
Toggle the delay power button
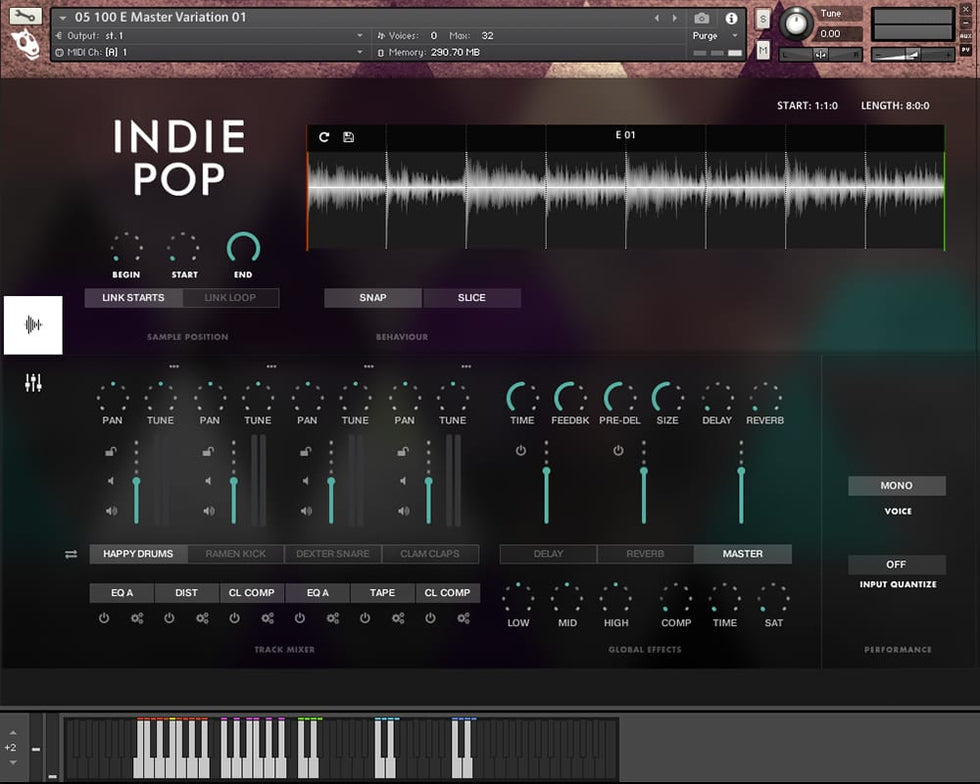[520, 451]
